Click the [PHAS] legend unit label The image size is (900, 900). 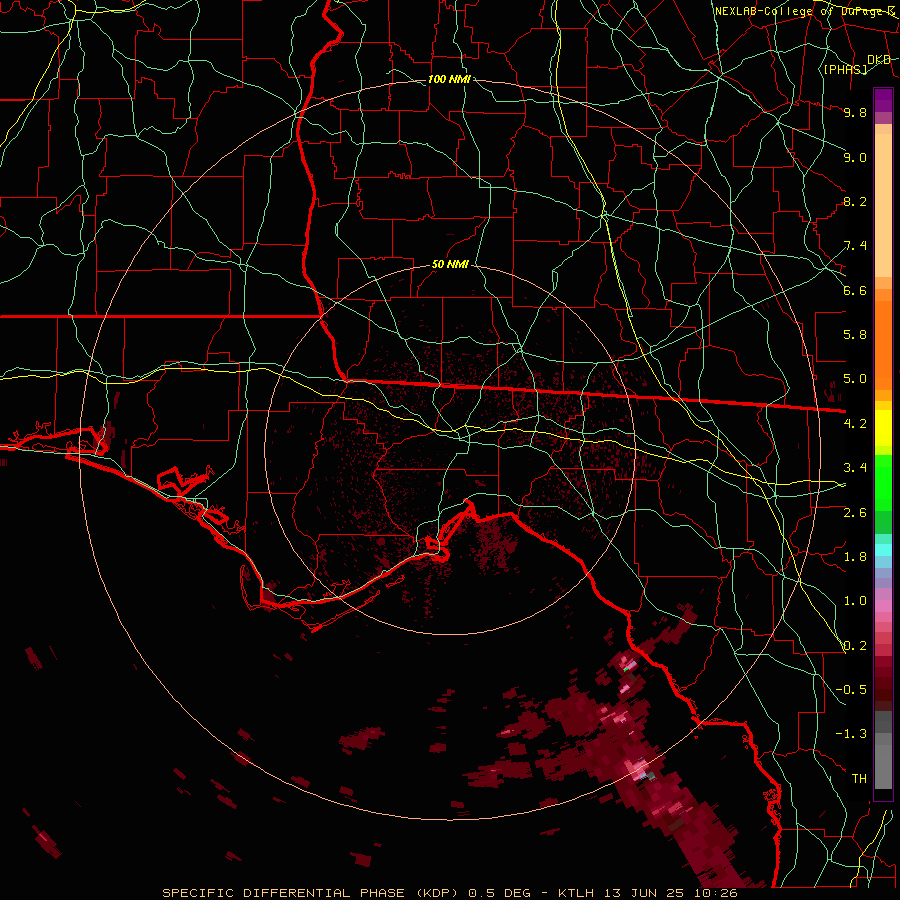tap(845, 69)
